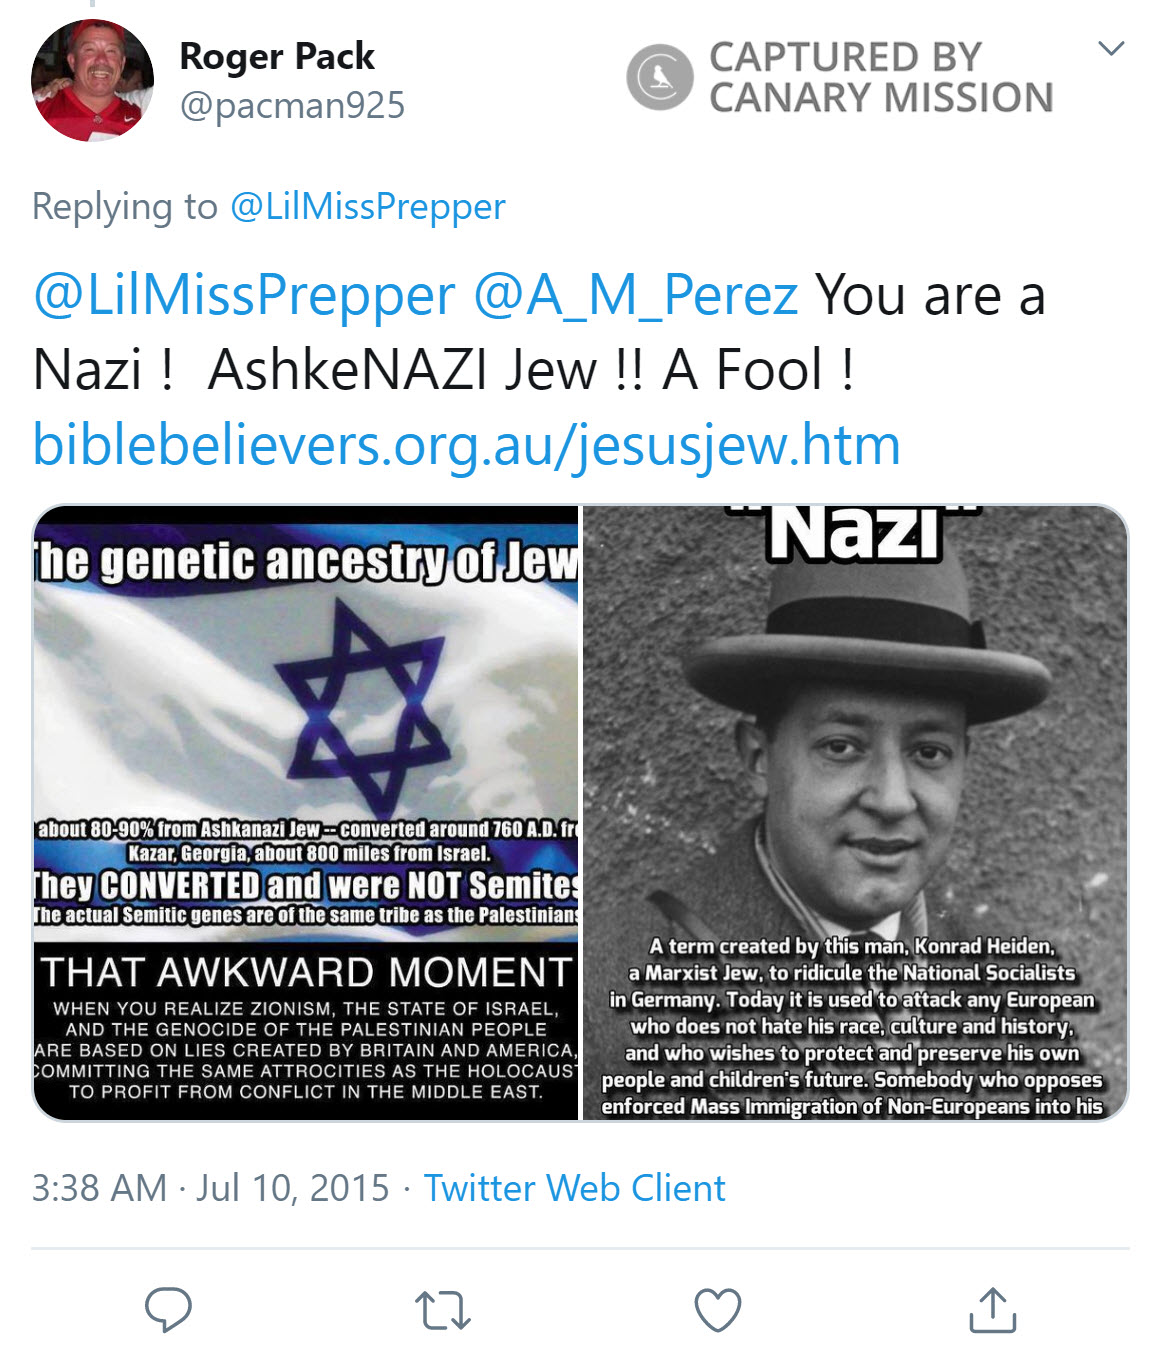Click the Roger Pack display name

pyautogui.click(x=277, y=56)
